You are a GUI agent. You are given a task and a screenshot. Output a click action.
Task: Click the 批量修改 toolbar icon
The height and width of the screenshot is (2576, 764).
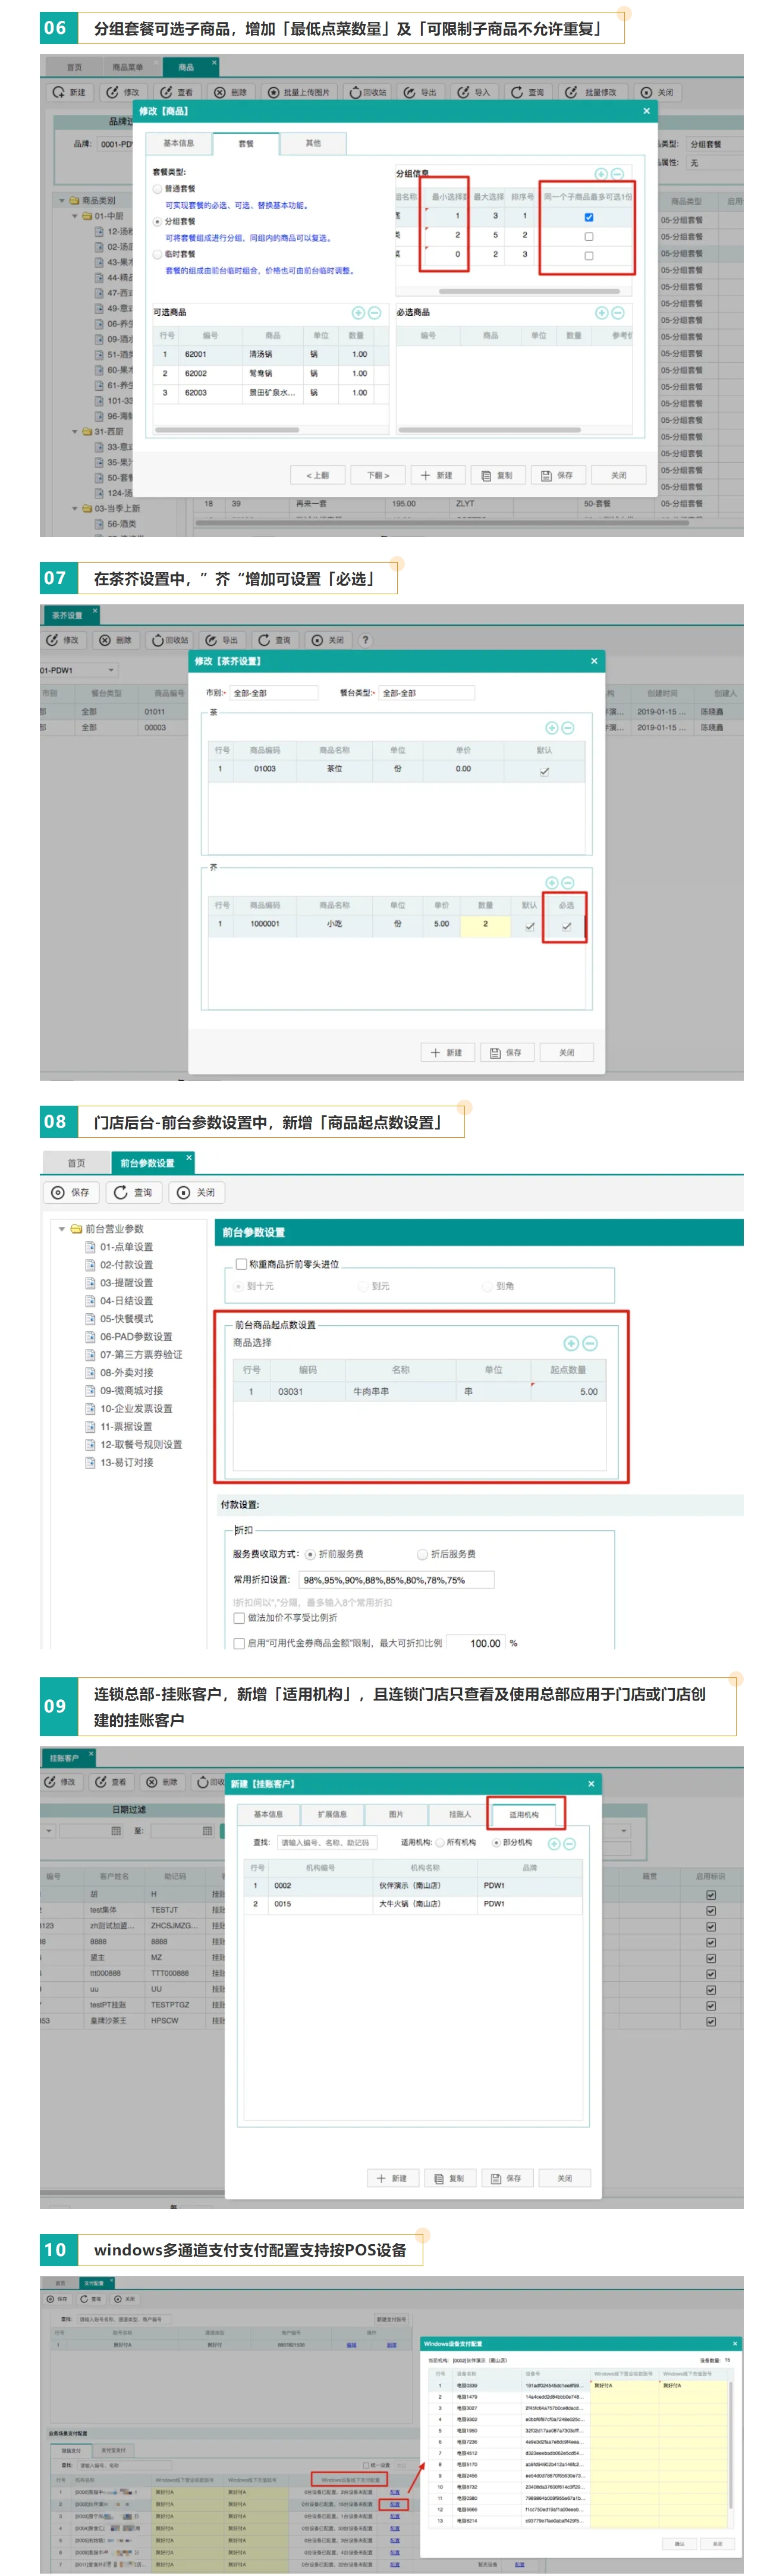[x=571, y=92]
